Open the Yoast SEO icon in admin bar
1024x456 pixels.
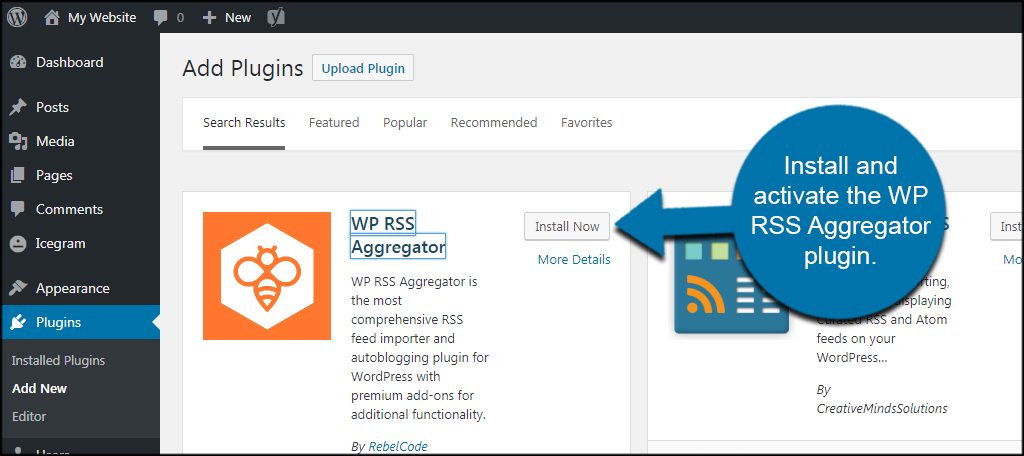[x=276, y=18]
